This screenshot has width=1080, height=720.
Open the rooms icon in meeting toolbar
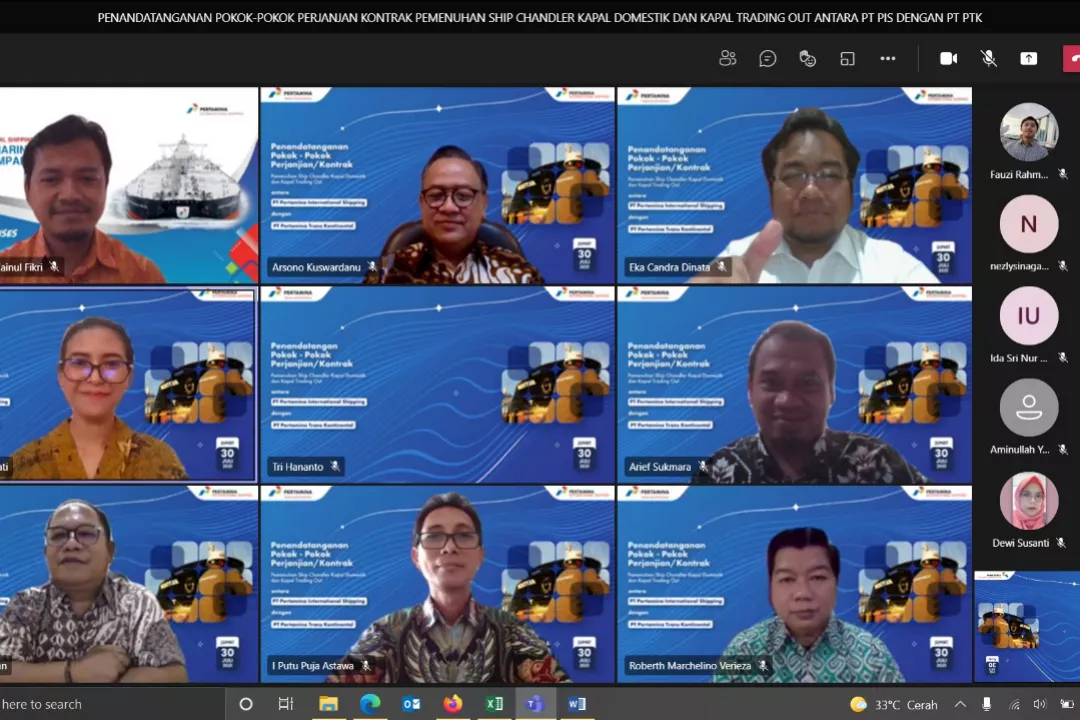[x=847, y=59]
